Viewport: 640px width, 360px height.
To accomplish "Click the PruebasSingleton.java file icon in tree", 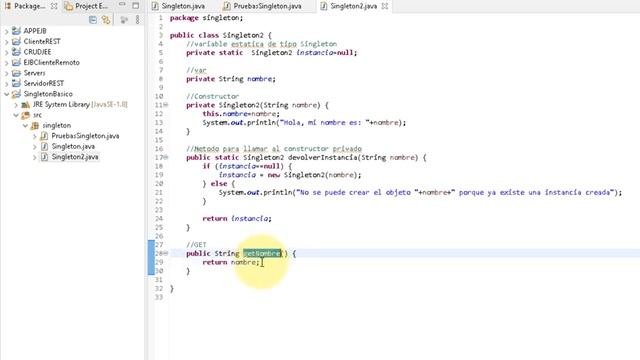I will (44, 136).
